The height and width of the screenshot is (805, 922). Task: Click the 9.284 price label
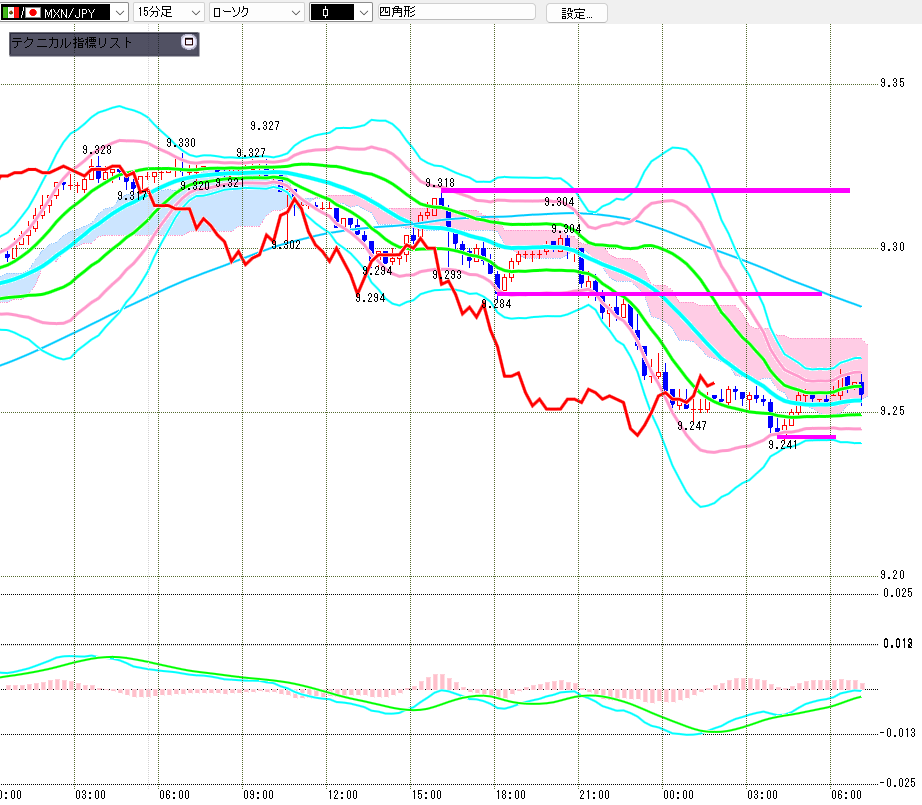coord(496,304)
